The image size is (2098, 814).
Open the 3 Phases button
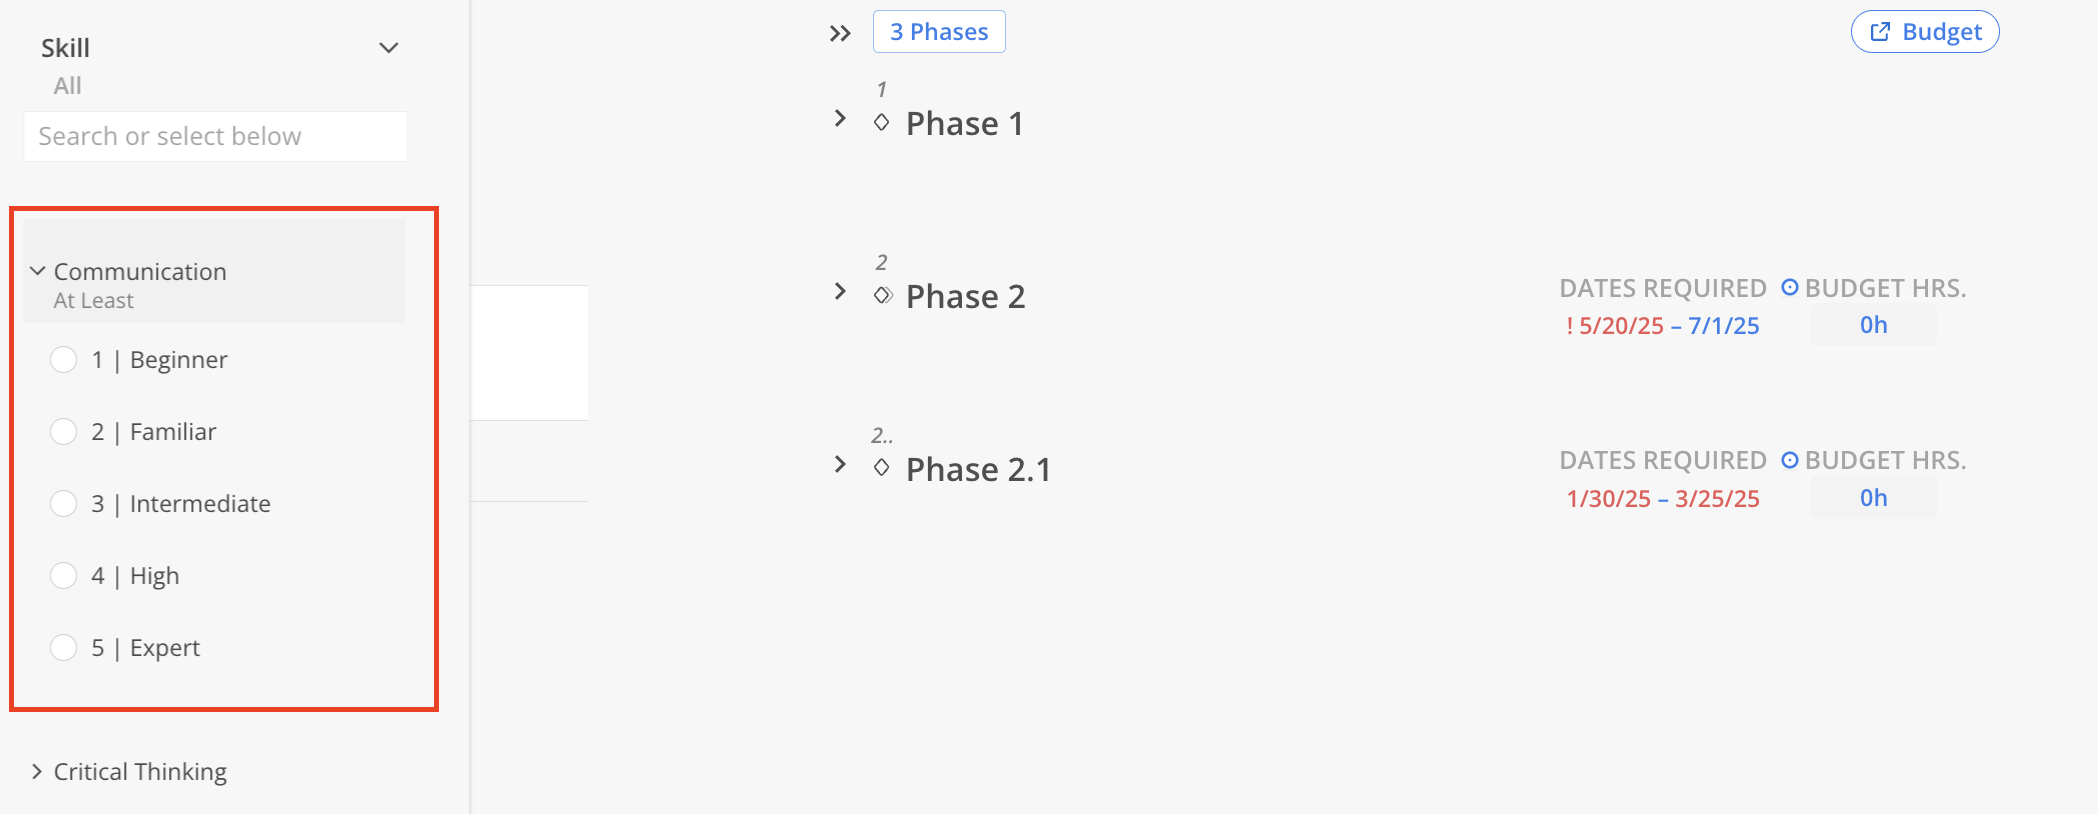[939, 32]
